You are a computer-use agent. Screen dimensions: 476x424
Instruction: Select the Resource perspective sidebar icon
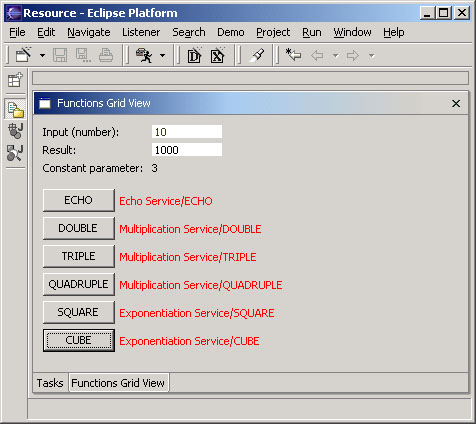15,110
